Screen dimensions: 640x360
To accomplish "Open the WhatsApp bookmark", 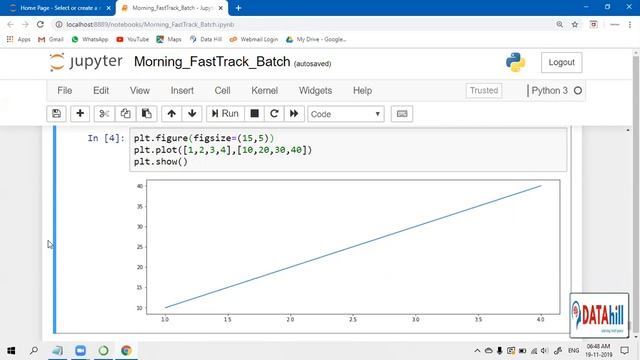I will pyautogui.click(x=90, y=39).
